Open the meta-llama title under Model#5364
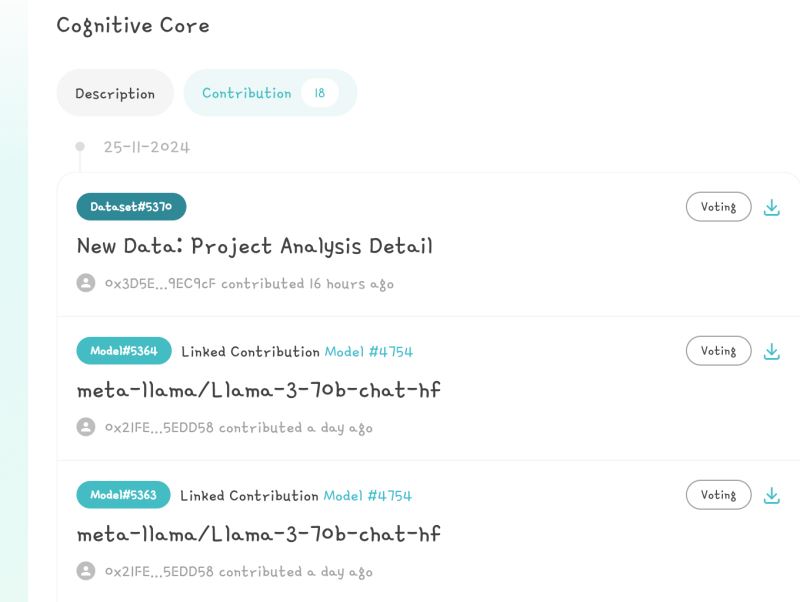This screenshot has height=602, width=800. tap(258, 390)
